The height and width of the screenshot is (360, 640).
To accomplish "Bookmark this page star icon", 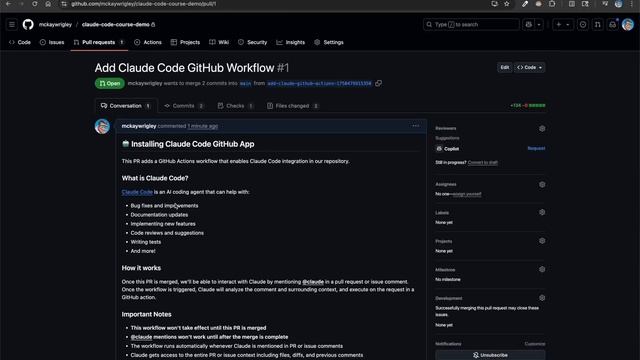I will coord(507,4).
